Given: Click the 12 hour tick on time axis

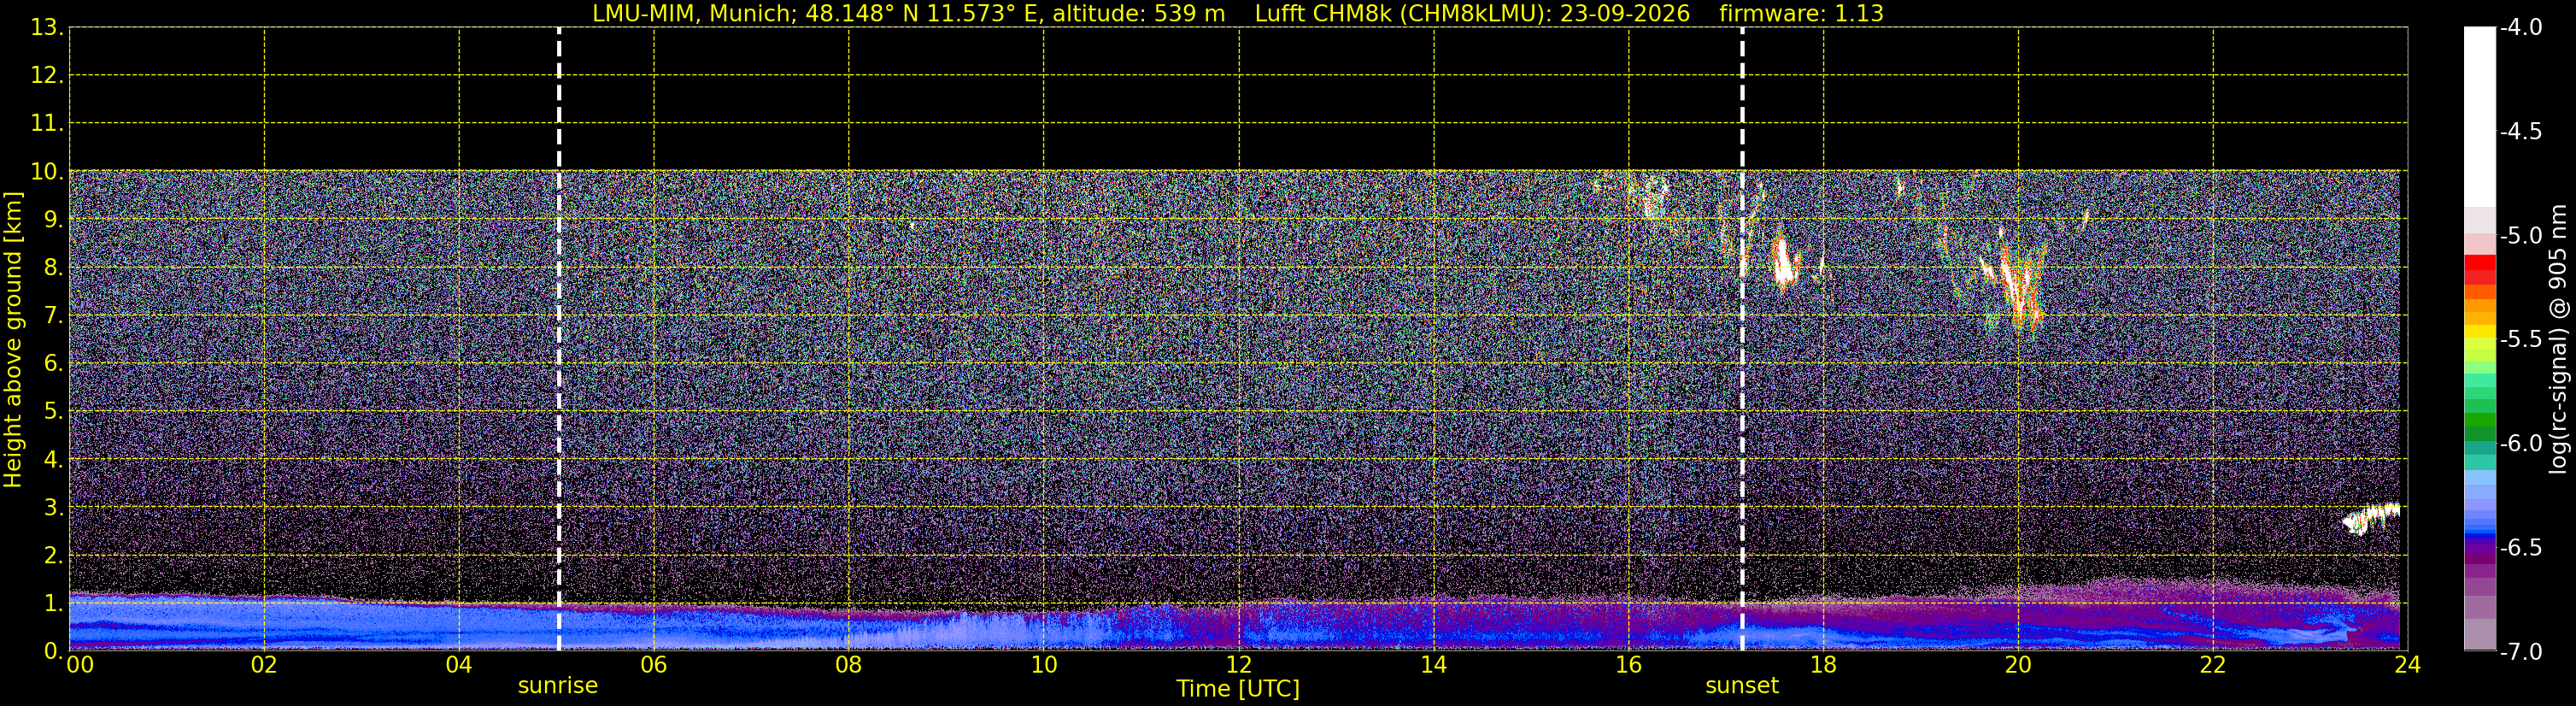Looking at the screenshot, I should 1238,665.
